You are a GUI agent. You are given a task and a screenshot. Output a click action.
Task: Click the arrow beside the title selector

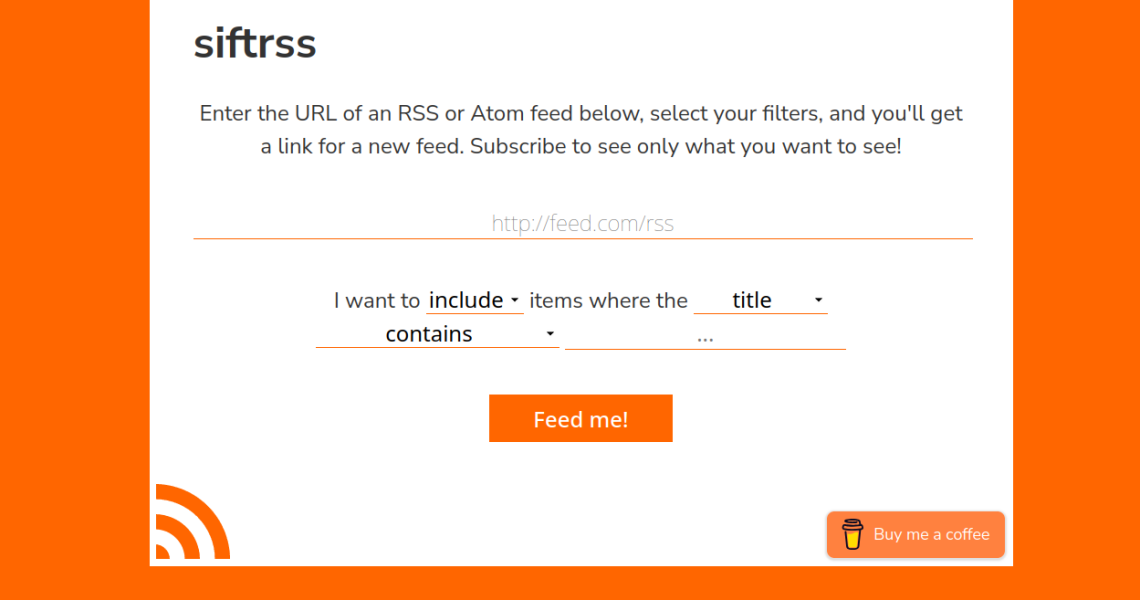click(x=818, y=301)
